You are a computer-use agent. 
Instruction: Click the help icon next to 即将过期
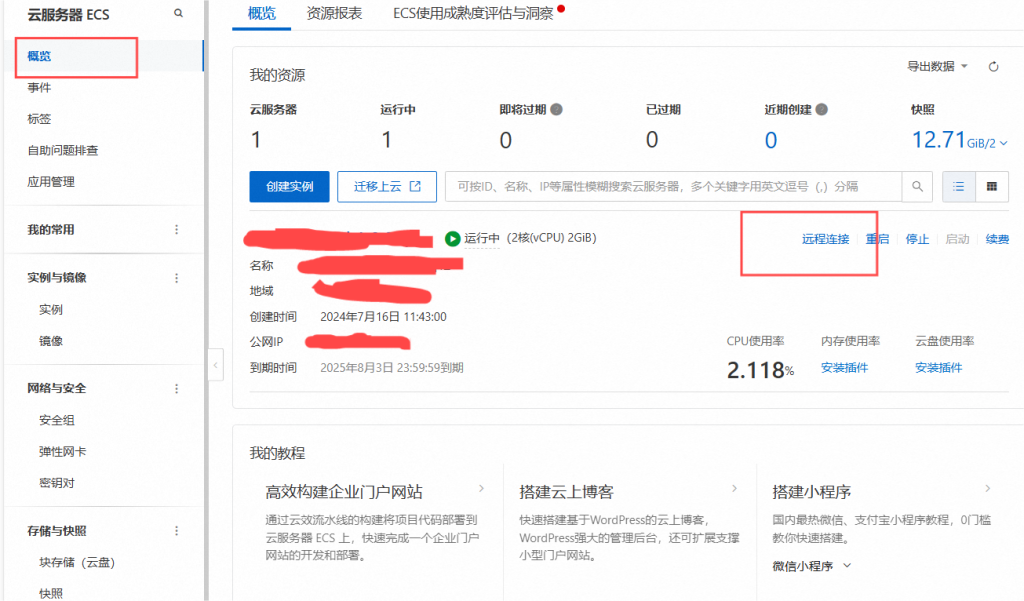coord(556,110)
